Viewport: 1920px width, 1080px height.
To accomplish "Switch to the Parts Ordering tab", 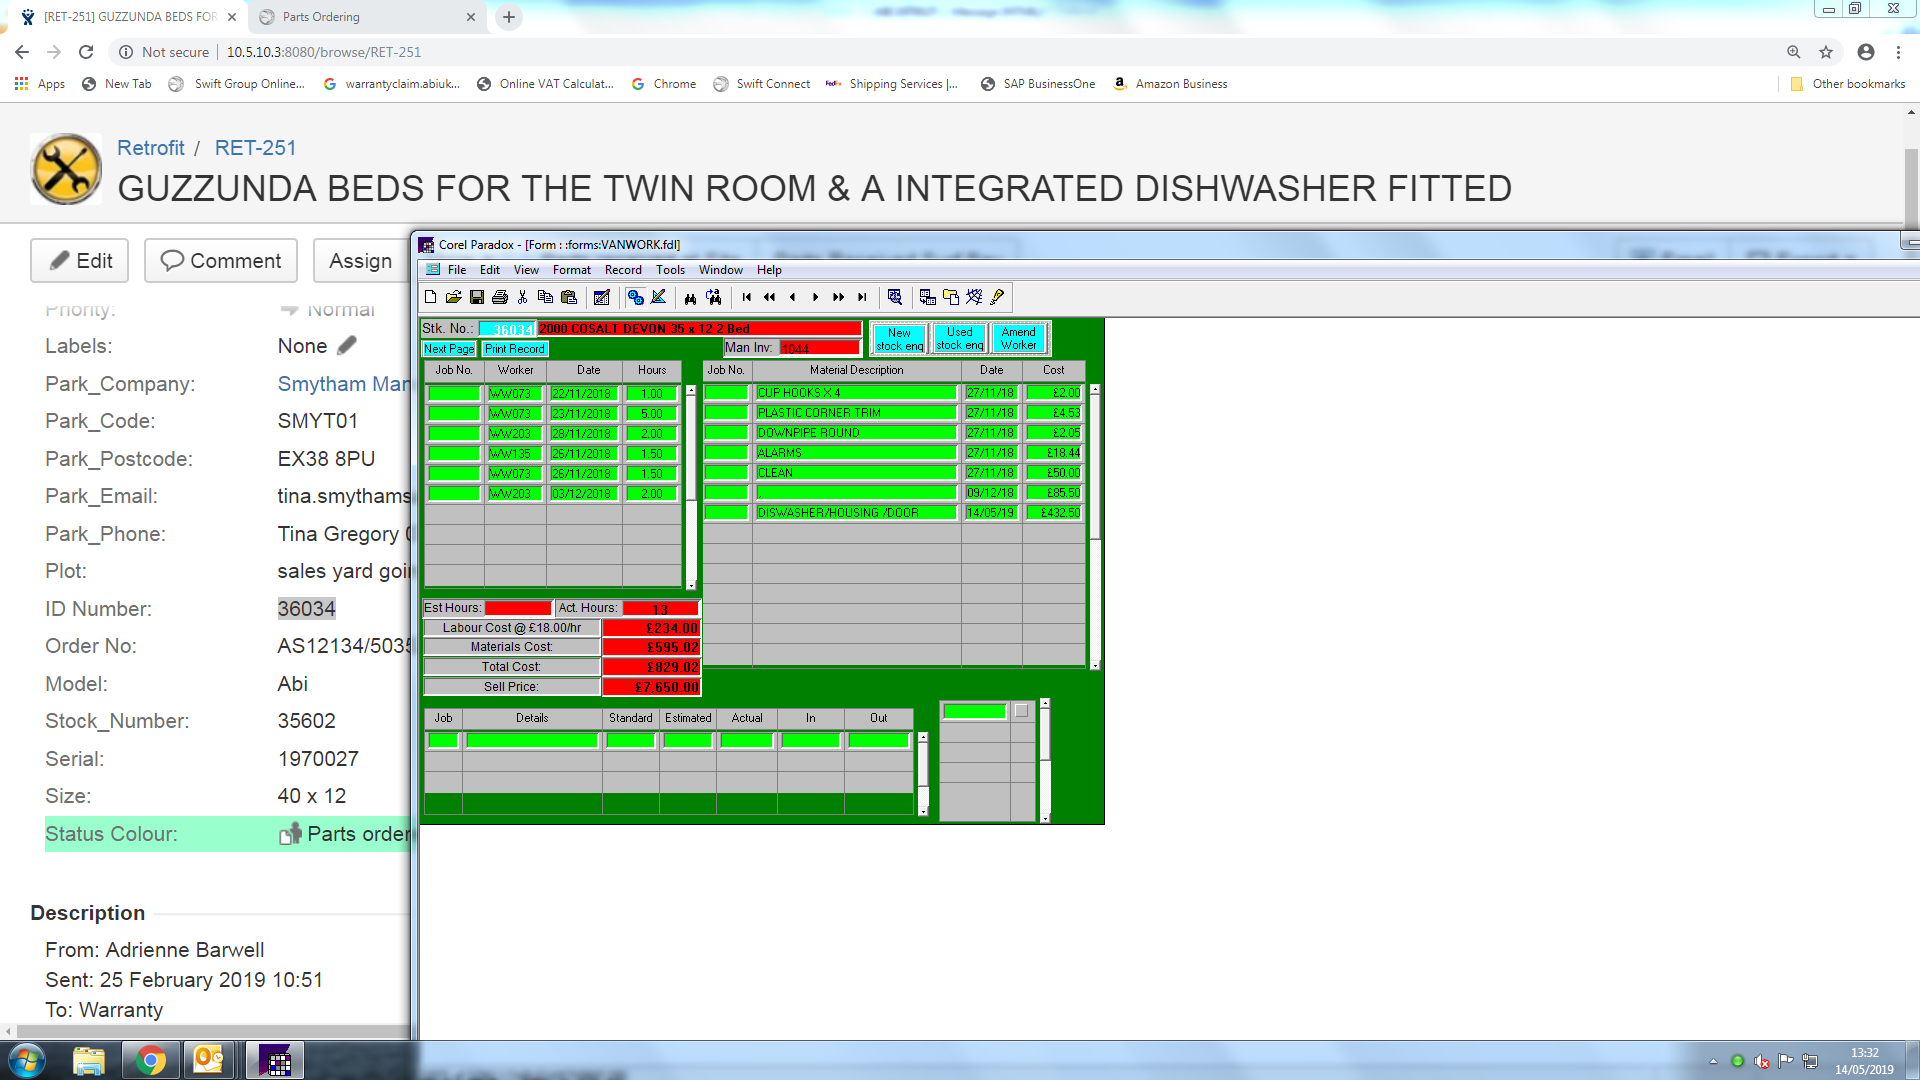I will pos(321,17).
